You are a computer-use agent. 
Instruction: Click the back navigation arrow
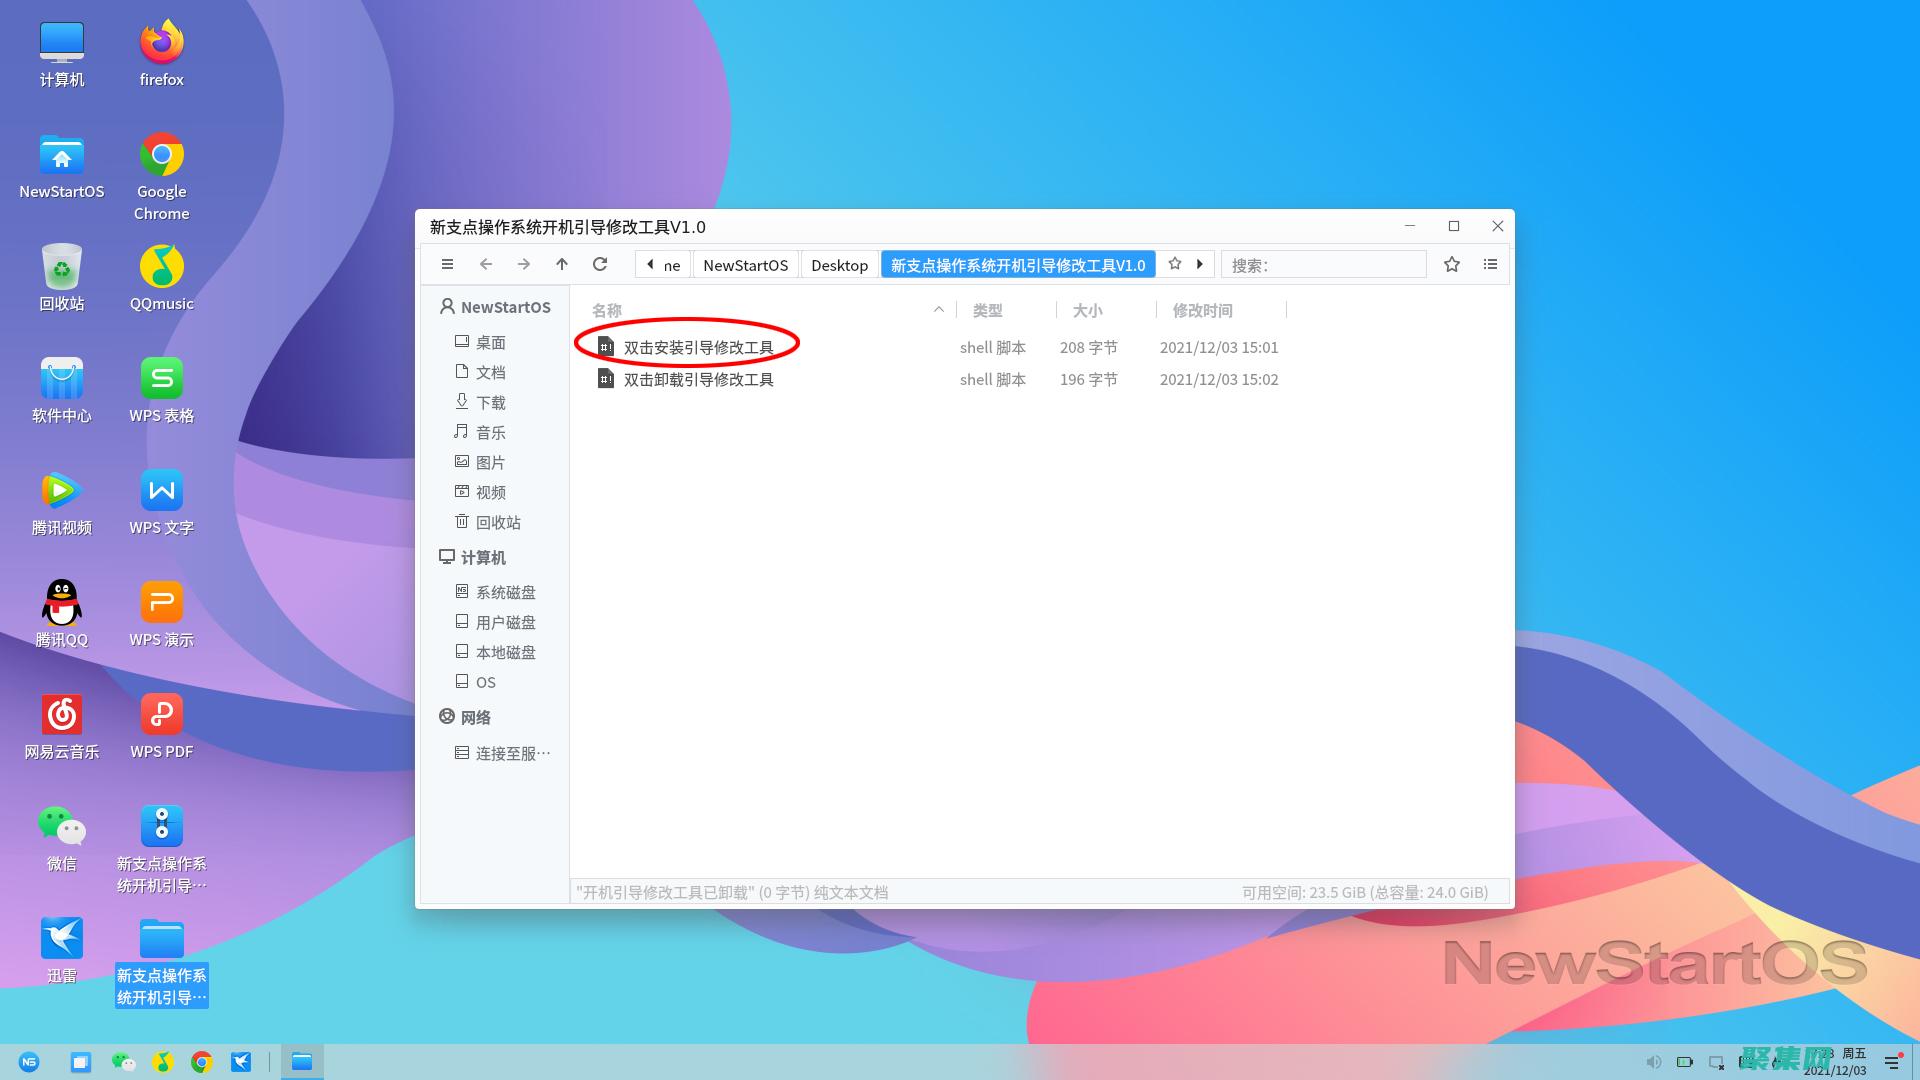point(486,265)
